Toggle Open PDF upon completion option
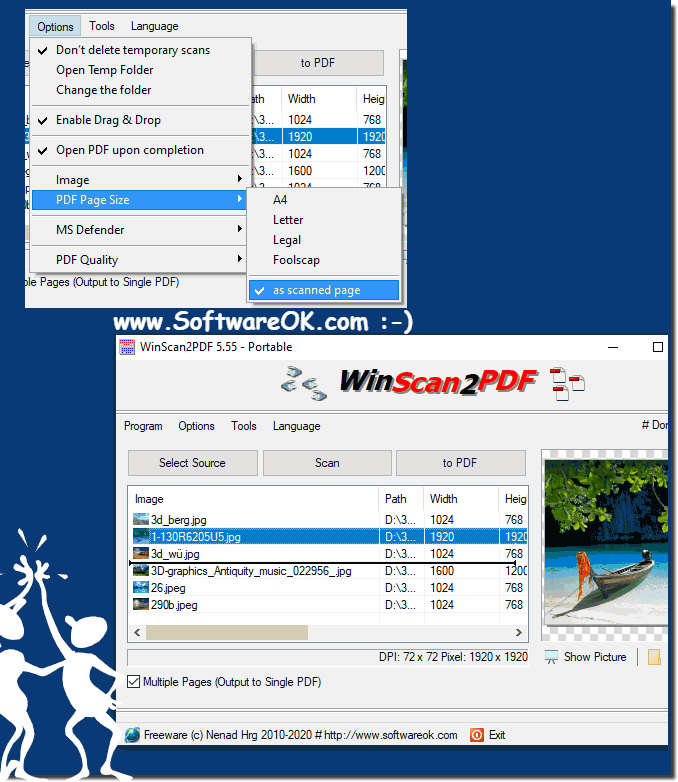 tap(141, 150)
